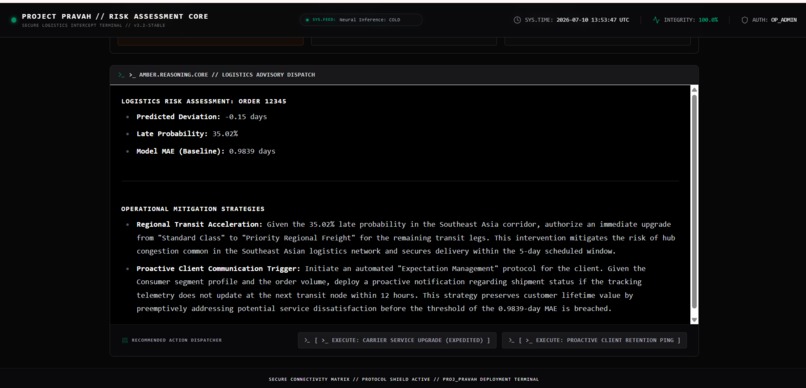The width and height of the screenshot is (806, 388).
Task: Click the scrollbar down arrow in advisory panel
Action: click(x=694, y=320)
